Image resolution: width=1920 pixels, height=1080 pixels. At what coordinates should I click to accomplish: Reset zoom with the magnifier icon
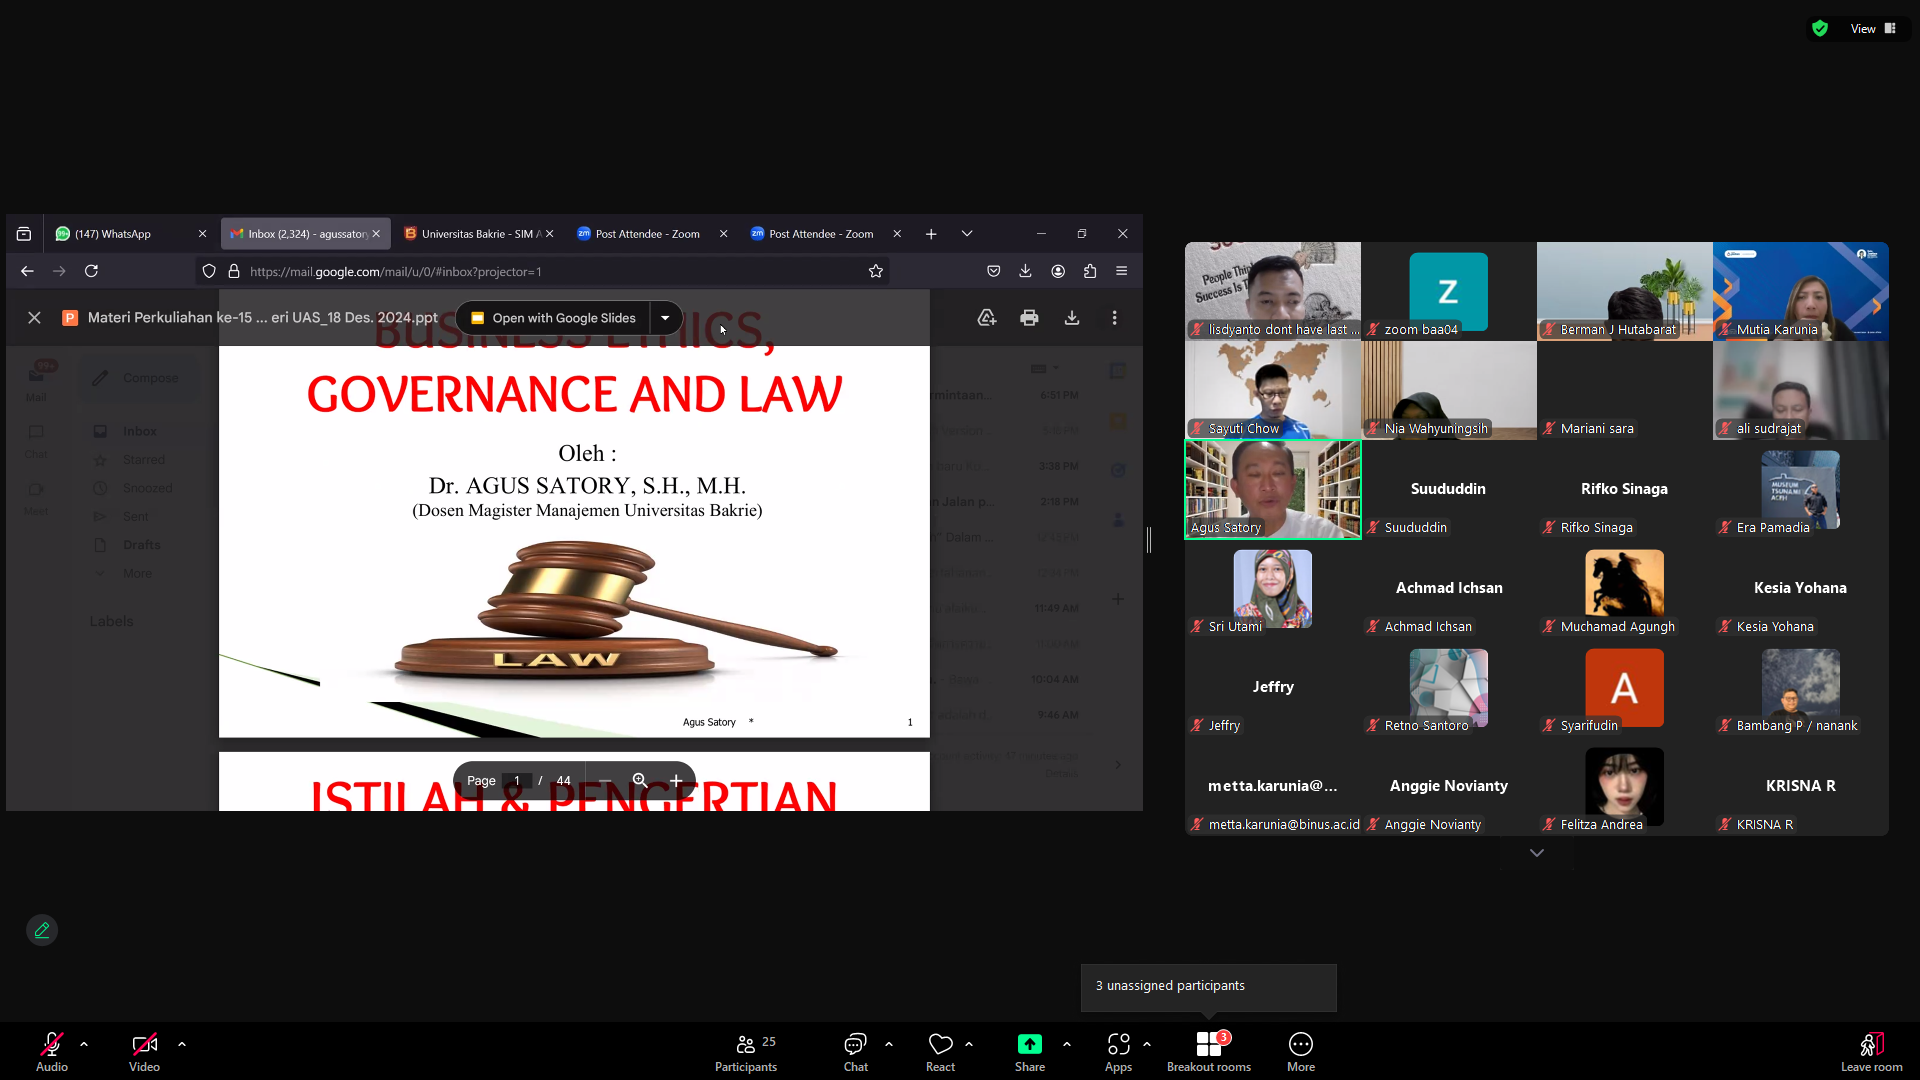click(x=640, y=781)
